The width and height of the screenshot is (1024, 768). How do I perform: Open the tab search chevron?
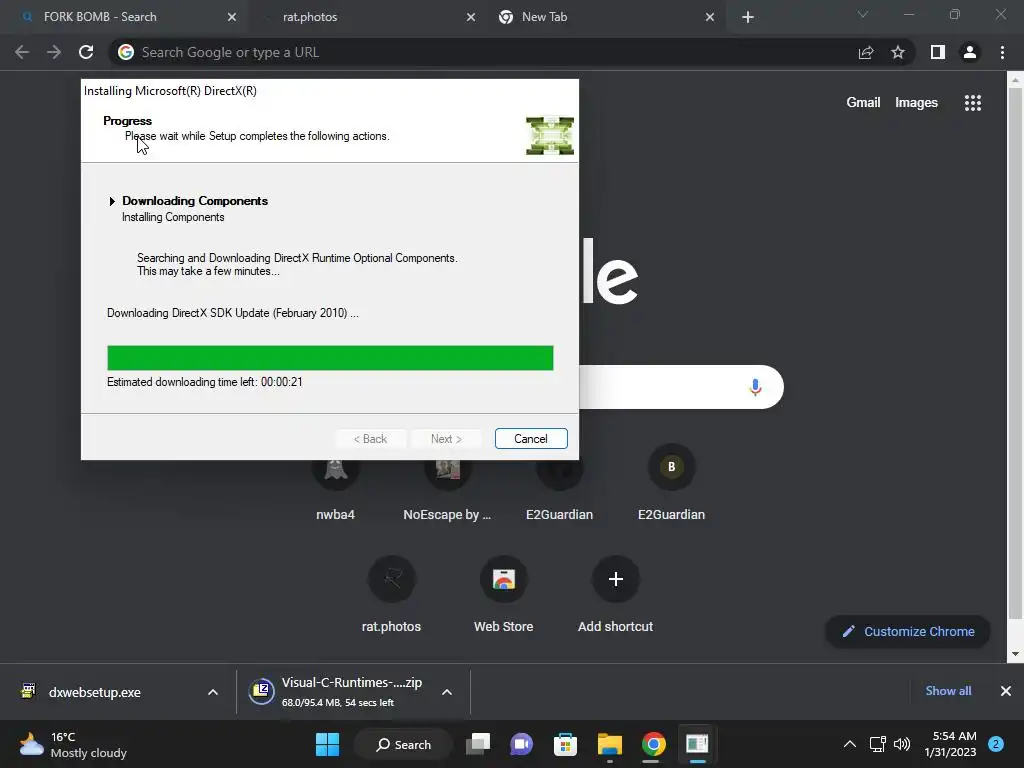[863, 14]
